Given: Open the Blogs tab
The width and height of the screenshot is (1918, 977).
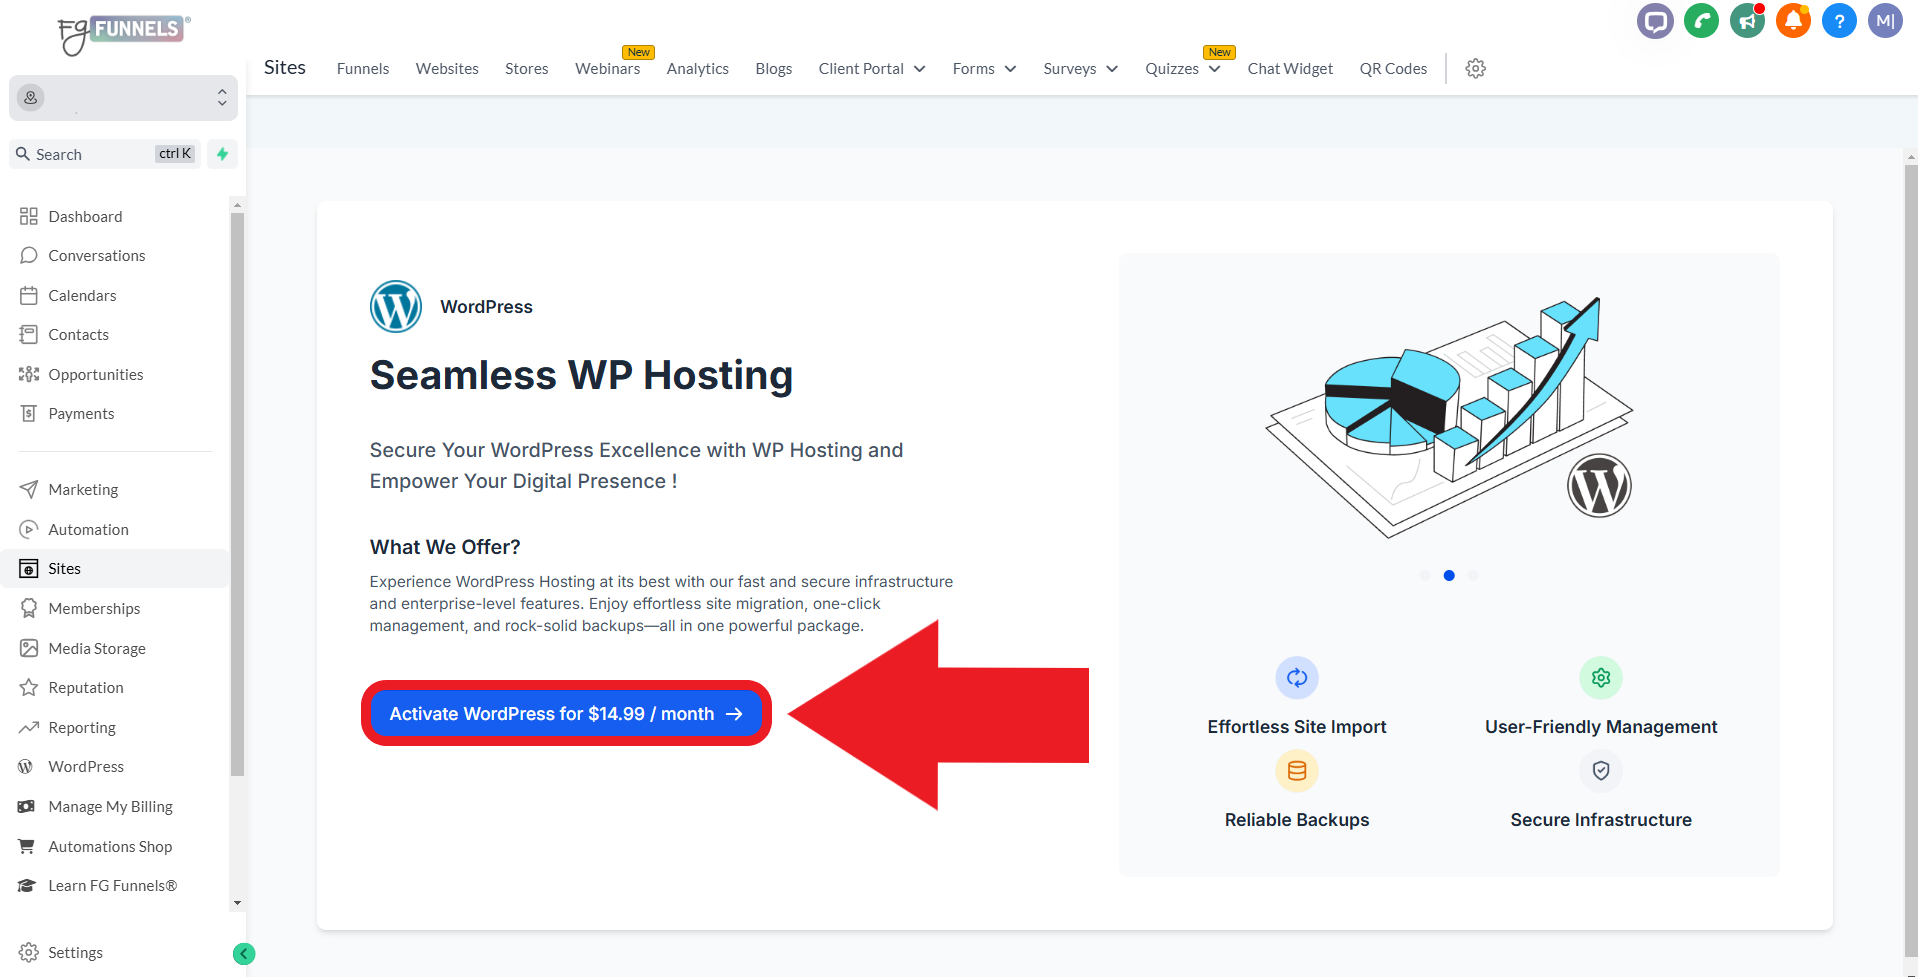Looking at the screenshot, I should tap(774, 69).
